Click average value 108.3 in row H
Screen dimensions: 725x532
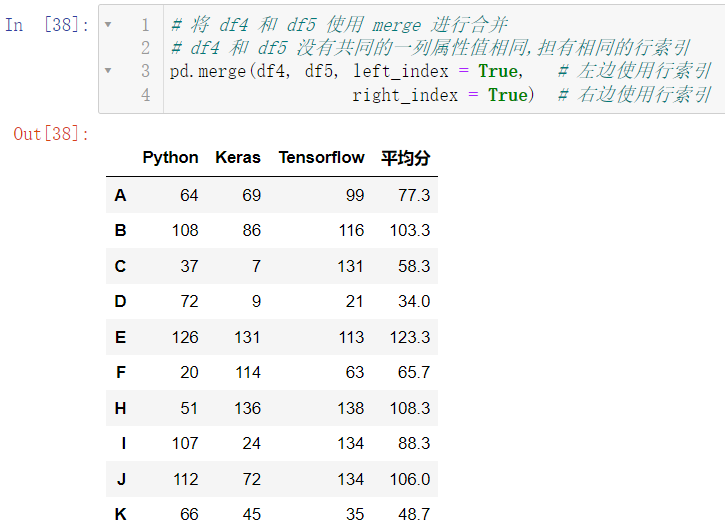coord(410,409)
